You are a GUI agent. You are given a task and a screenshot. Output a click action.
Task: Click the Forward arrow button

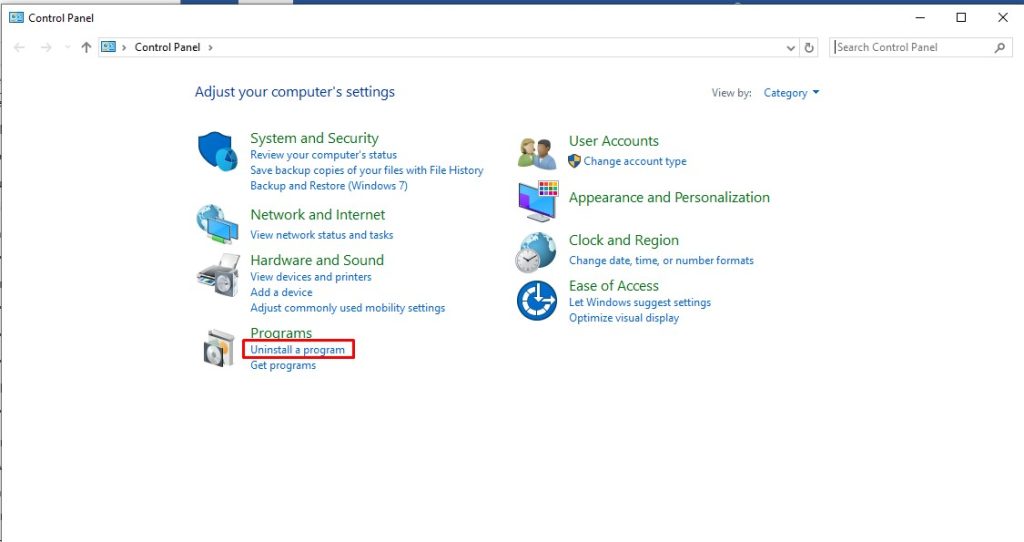pos(46,48)
